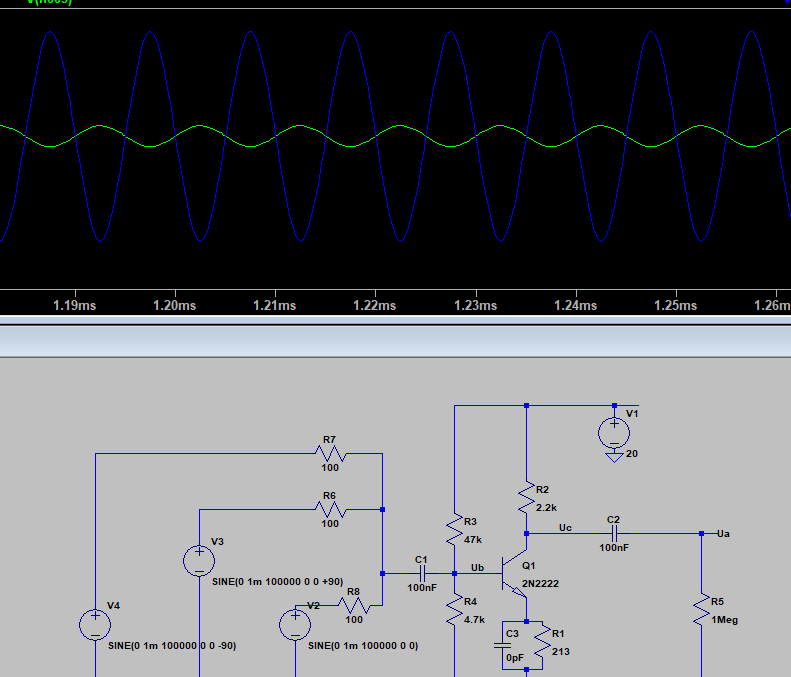Click the C2 designator label
Viewport: 791px width, 677px height.
click(613, 520)
